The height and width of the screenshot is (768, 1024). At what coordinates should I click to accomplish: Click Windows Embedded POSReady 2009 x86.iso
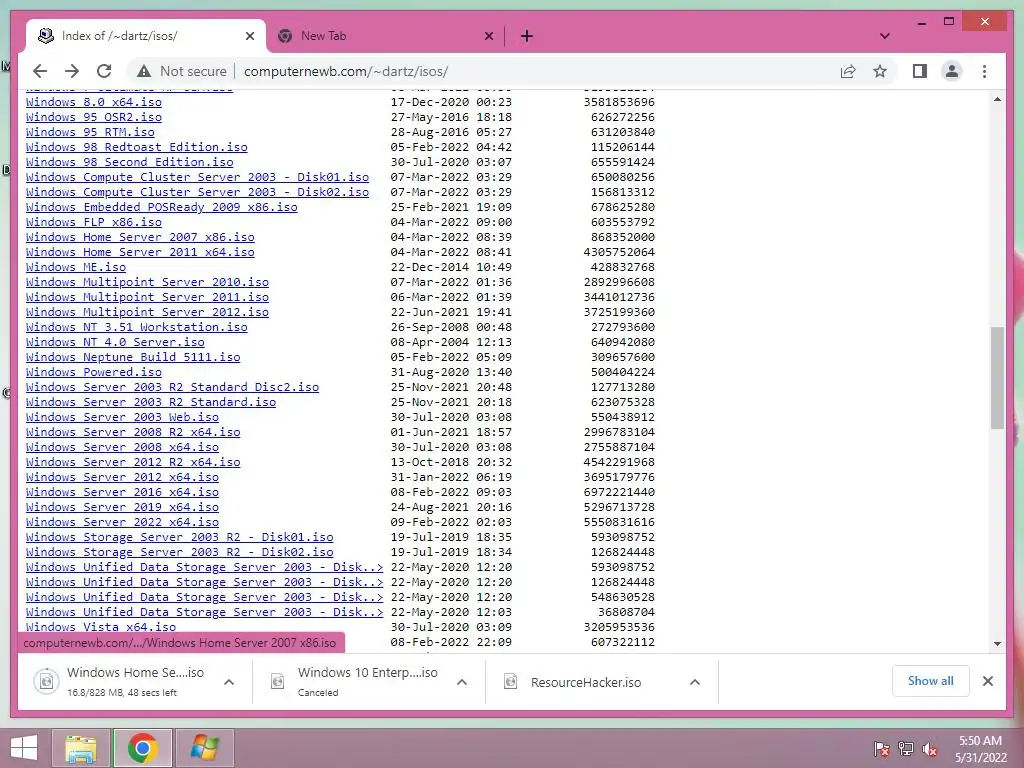tap(161, 208)
